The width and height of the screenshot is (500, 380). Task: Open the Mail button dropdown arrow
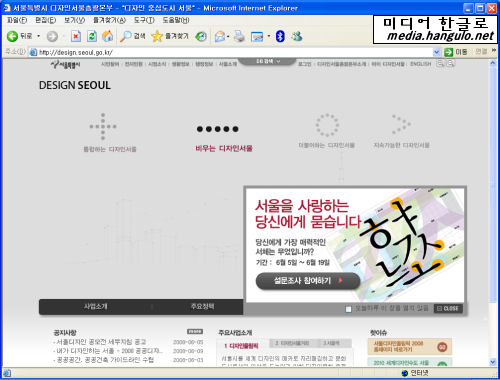pos(228,36)
